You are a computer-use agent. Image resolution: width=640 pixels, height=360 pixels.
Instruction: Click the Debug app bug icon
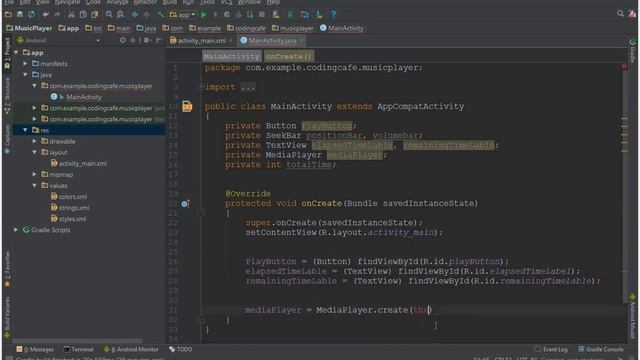(227, 15)
